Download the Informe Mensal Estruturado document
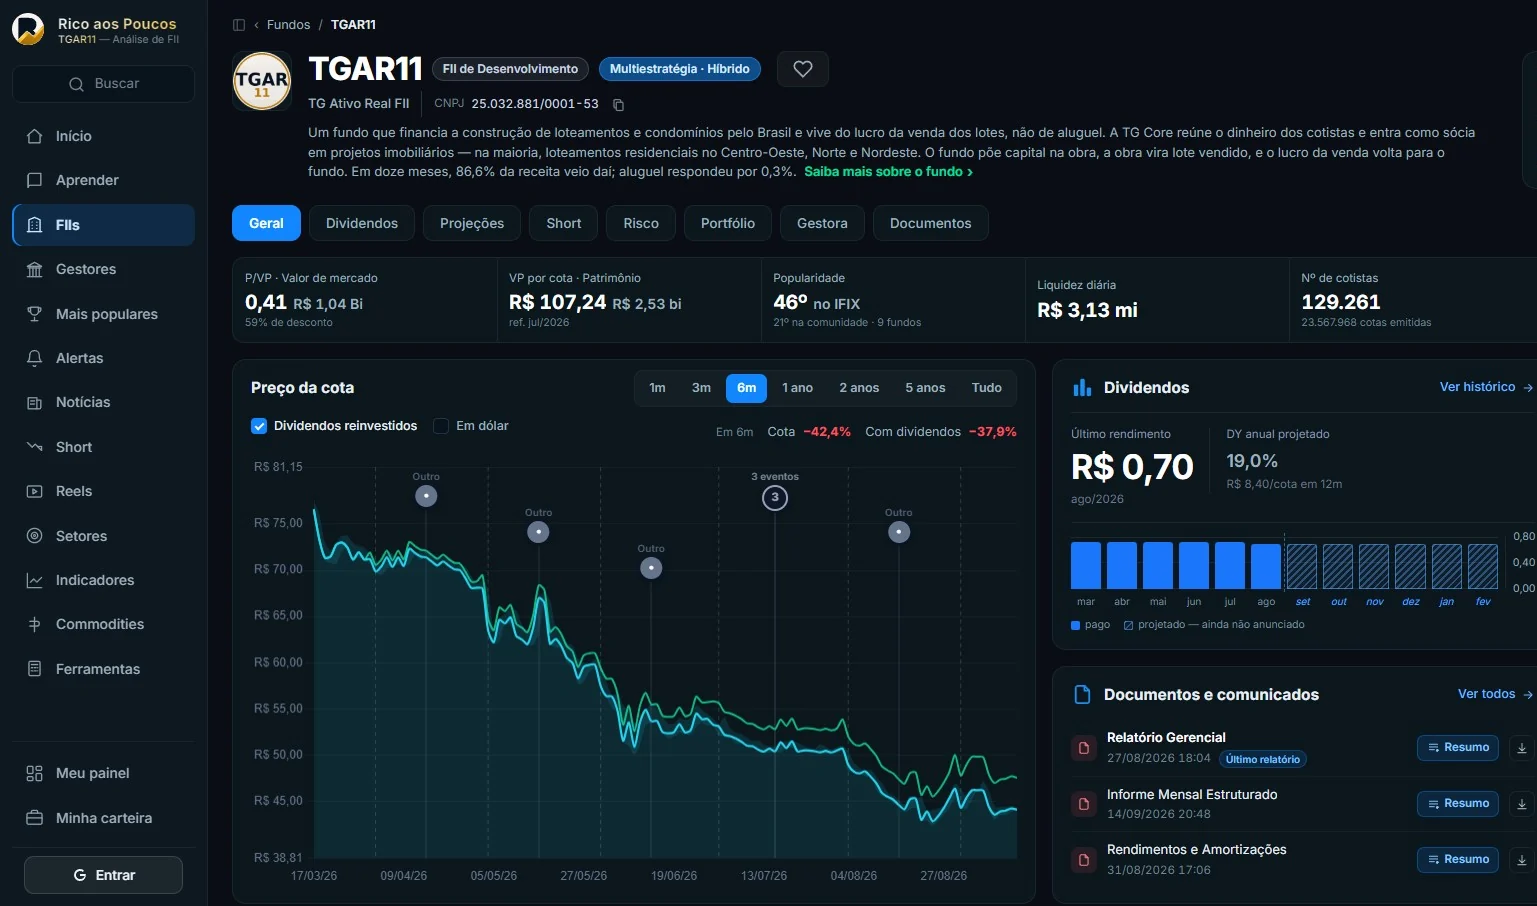Image resolution: width=1537 pixels, height=906 pixels. (x=1522, y=804)
